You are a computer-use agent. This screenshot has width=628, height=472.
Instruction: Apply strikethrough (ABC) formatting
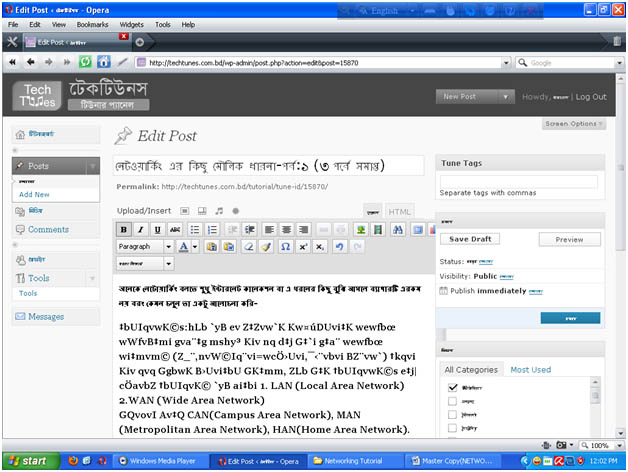pyautogui.click(x=175, y=230)
